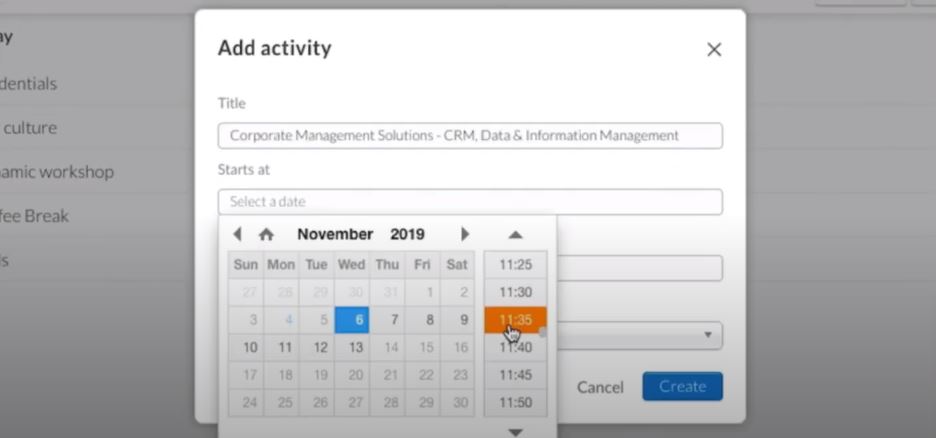Open the partially hidden dropdown on right

pyautogui.click(x=709, y=335)
